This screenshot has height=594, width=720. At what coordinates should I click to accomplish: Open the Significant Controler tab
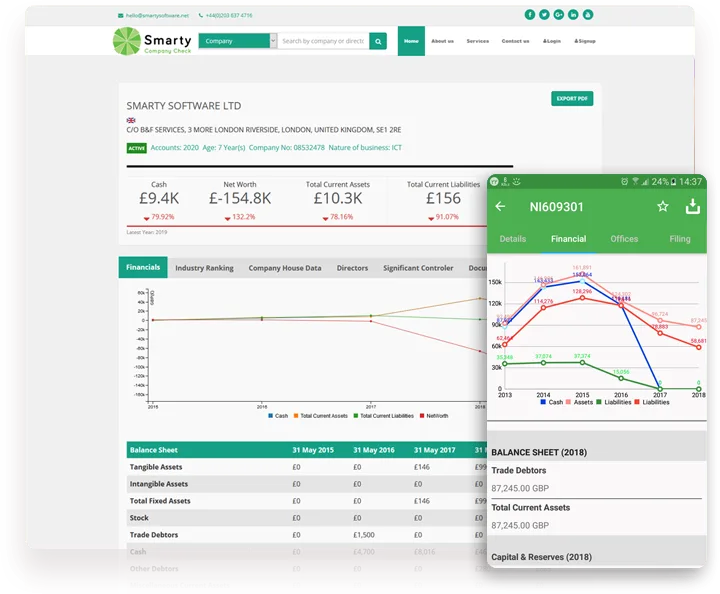pos(418,268)
